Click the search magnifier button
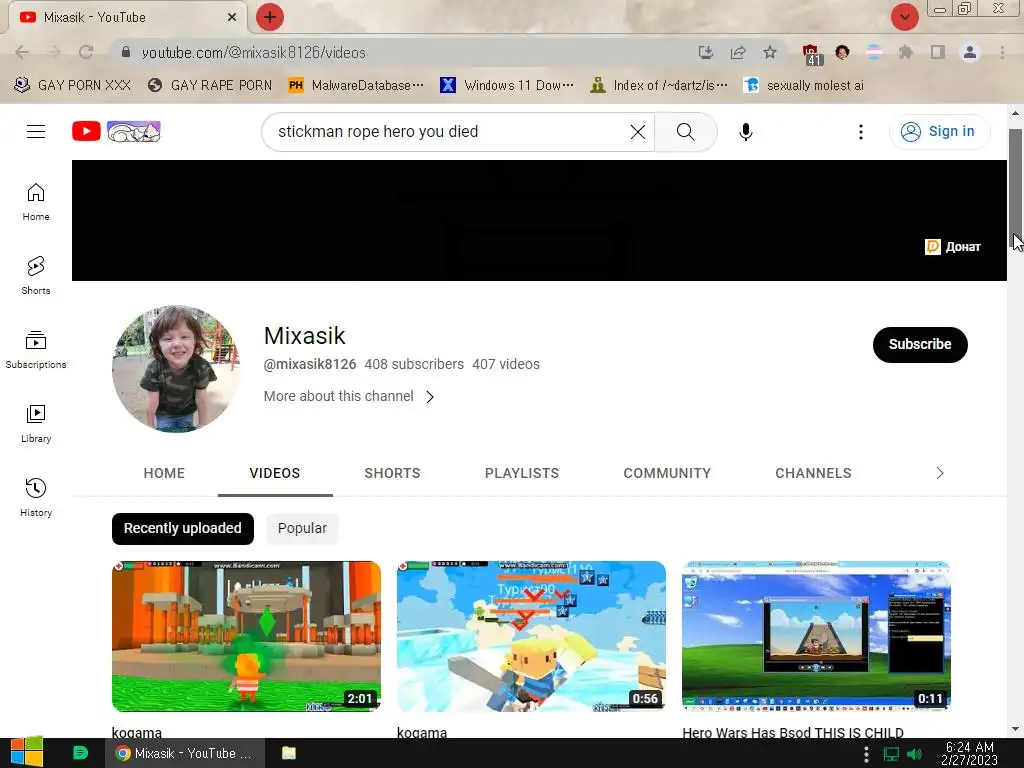1024x768 pixels. tap(685, 131)
